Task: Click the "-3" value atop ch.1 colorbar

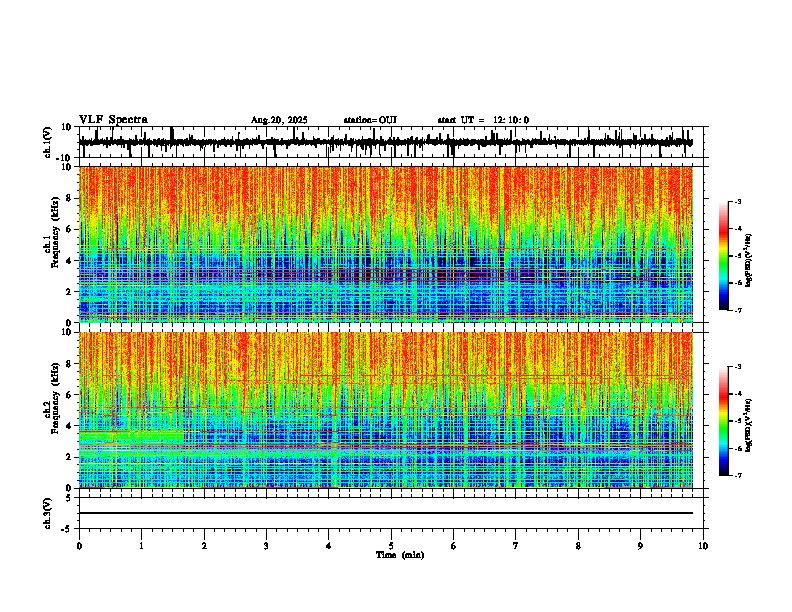Action: (x=738, y=201)
